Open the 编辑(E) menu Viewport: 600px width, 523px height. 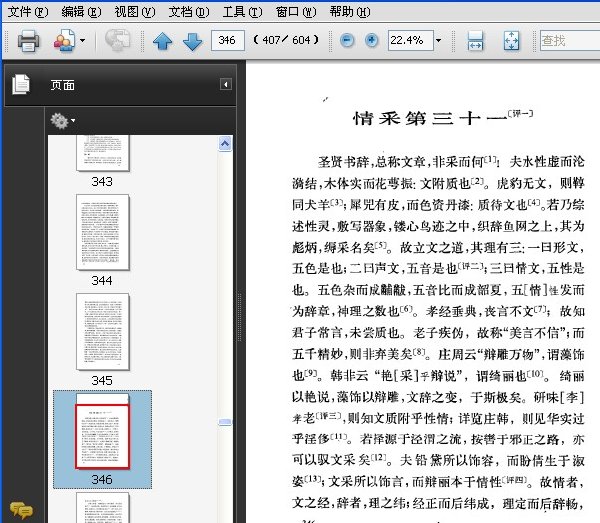[82, 12]
